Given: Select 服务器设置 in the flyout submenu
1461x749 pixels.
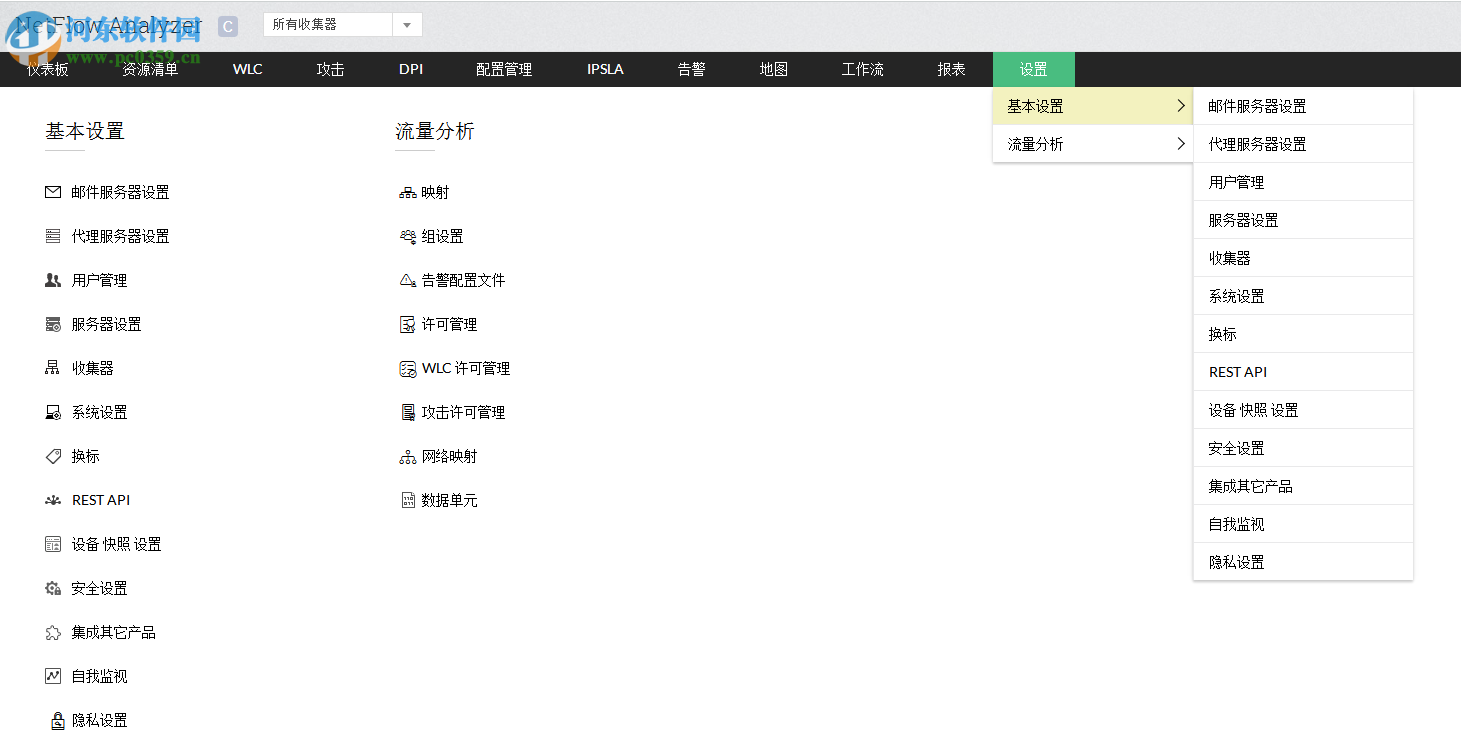Looking at the screenshot, I should [x=1303, y=220].
